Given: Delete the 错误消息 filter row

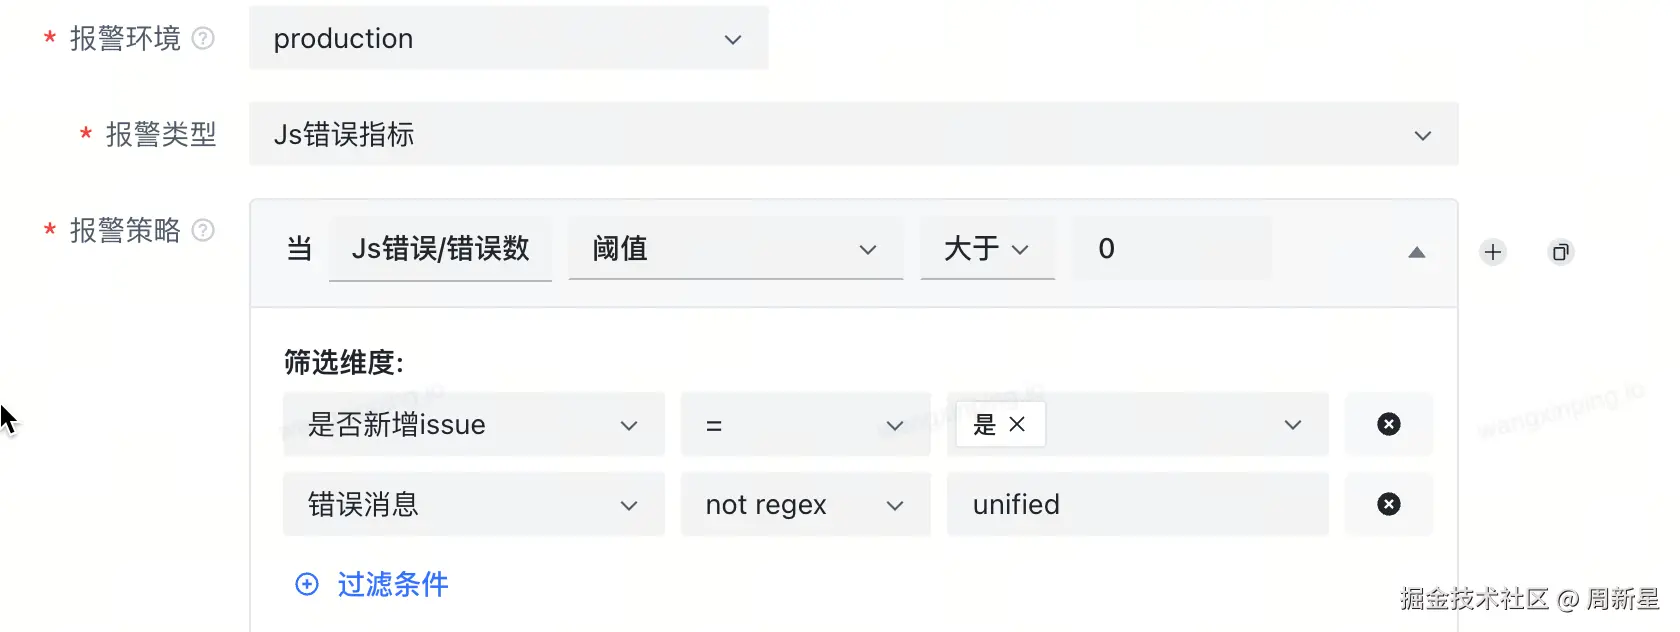Looking at the screenshot, I should click(1388, 504).
